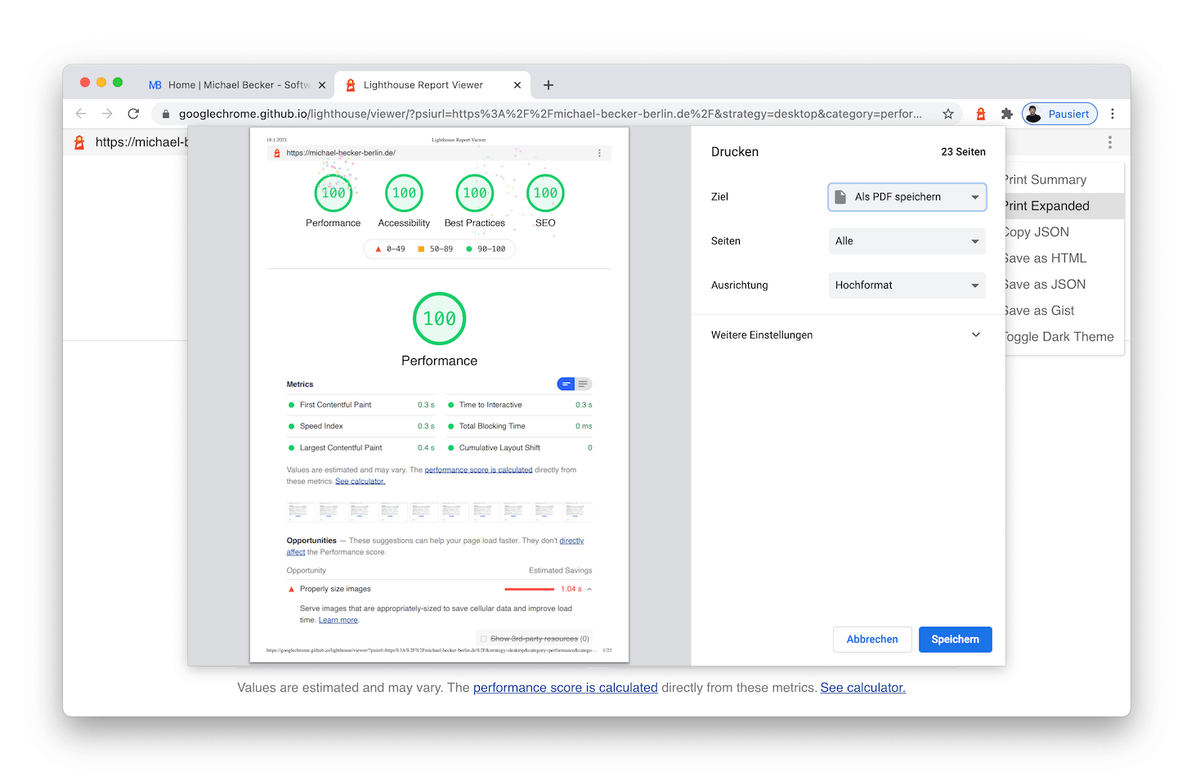Bookmark page with the star icon
Screen dimensions: 1200x777
point(948,114)
